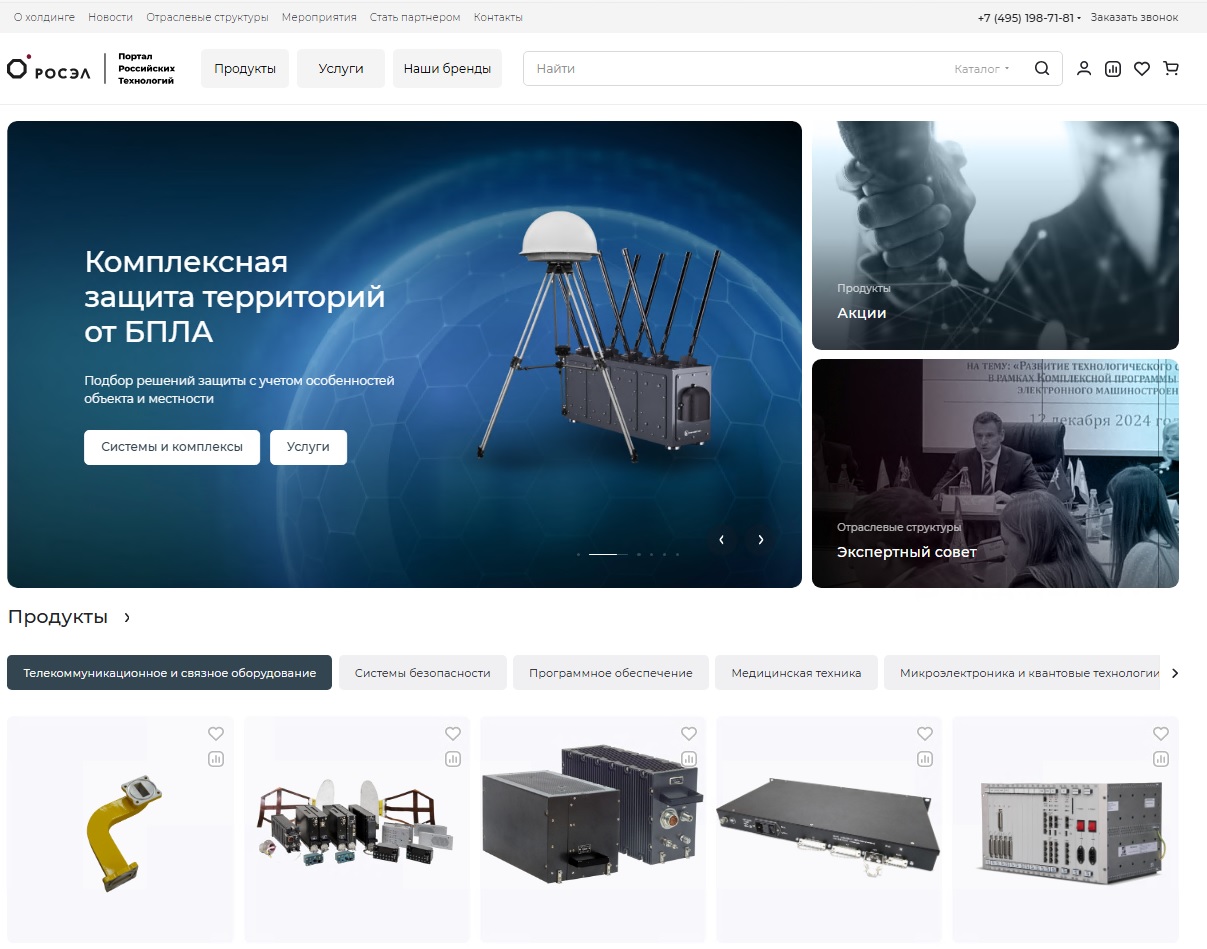Image resolution: width=1207 pixels, height=949 pixels.
Task: Open the comparison chart icon in header
Action: point(1112,69)
